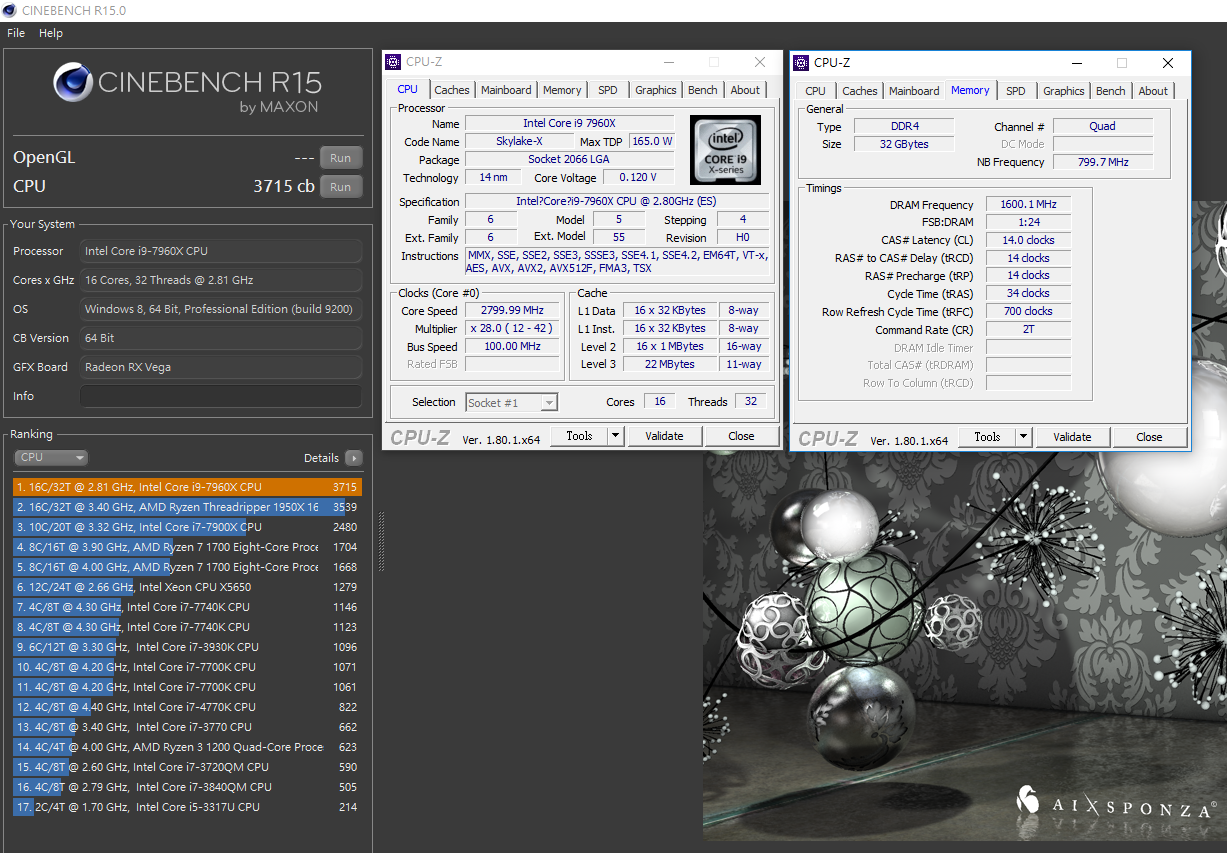Select the Intel Core i7-3770 ranking row

[188, 727]
